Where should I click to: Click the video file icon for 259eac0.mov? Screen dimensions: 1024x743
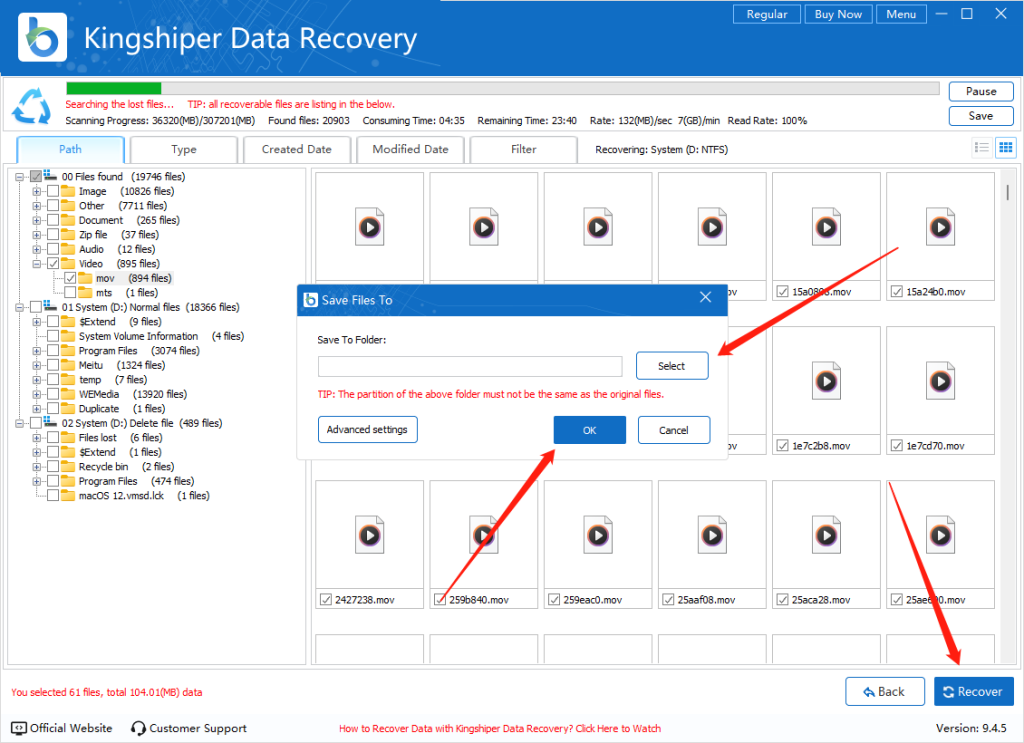(598, 535)
